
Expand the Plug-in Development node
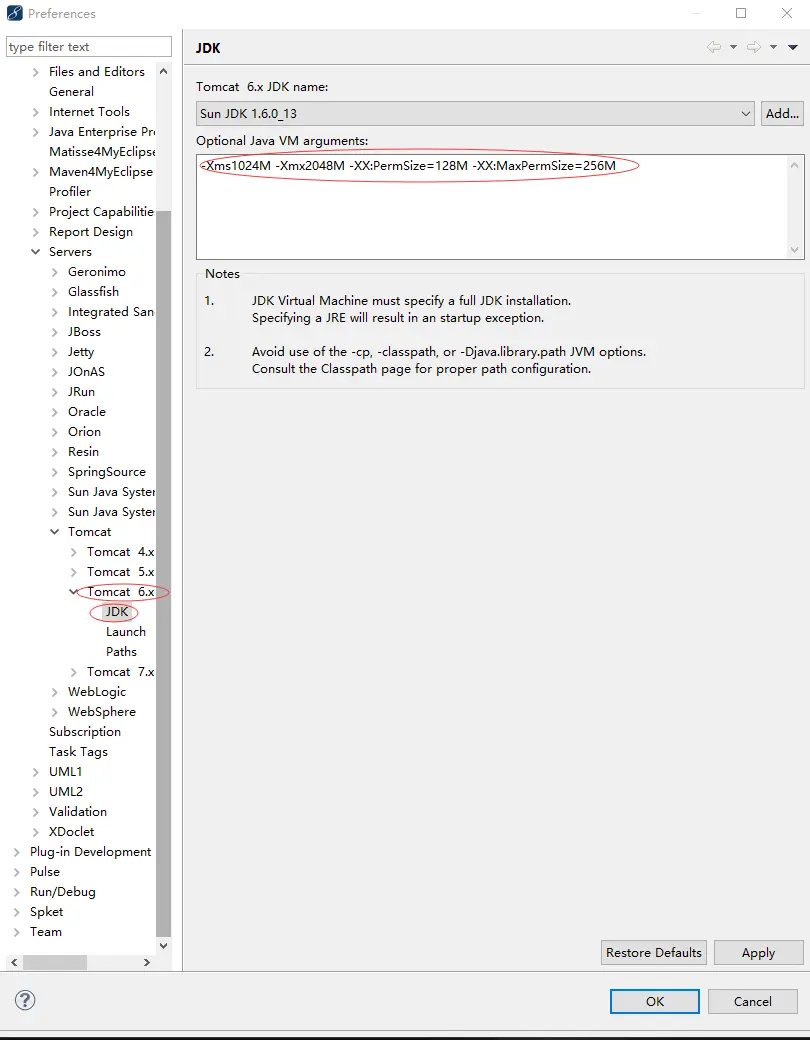pyautogui.click(x=17, y=852)
